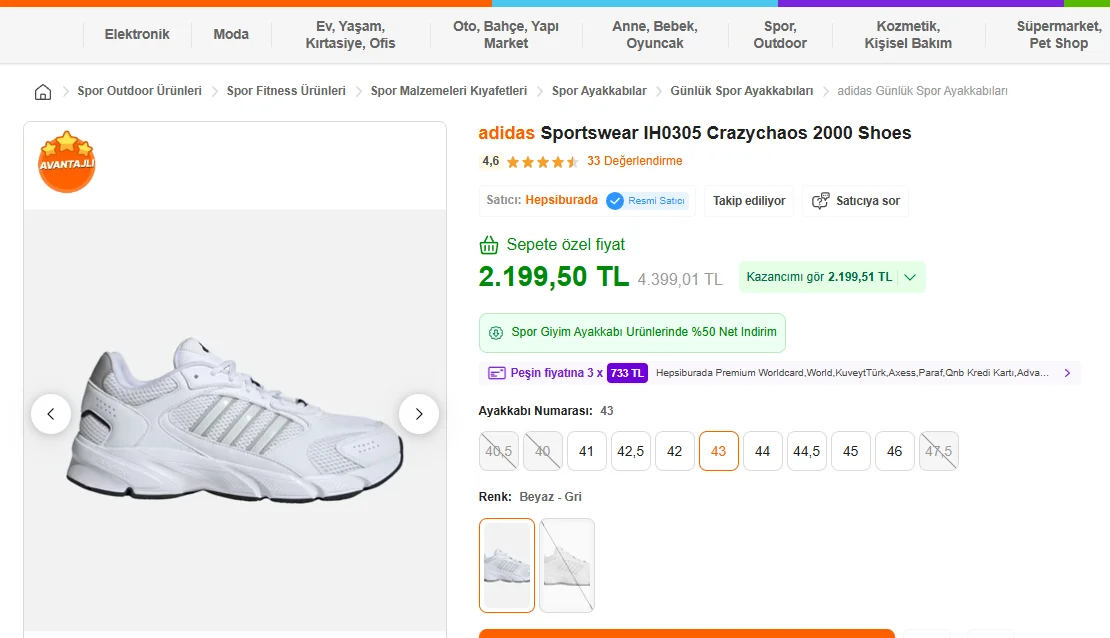Viewport: 1110px width, 638px height.
Task: Click the net indirim campaign icon
Action: coord(496,332)
